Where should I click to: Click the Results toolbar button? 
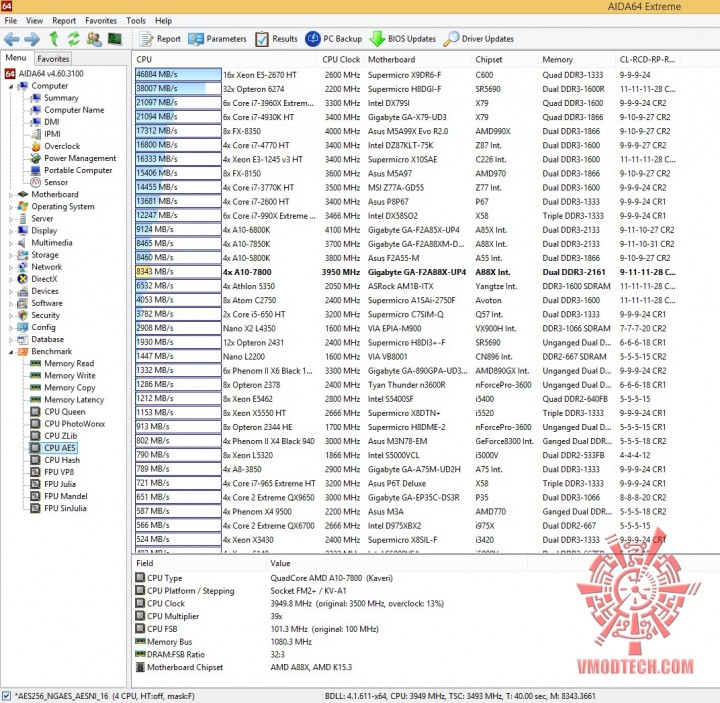(276, 39)
